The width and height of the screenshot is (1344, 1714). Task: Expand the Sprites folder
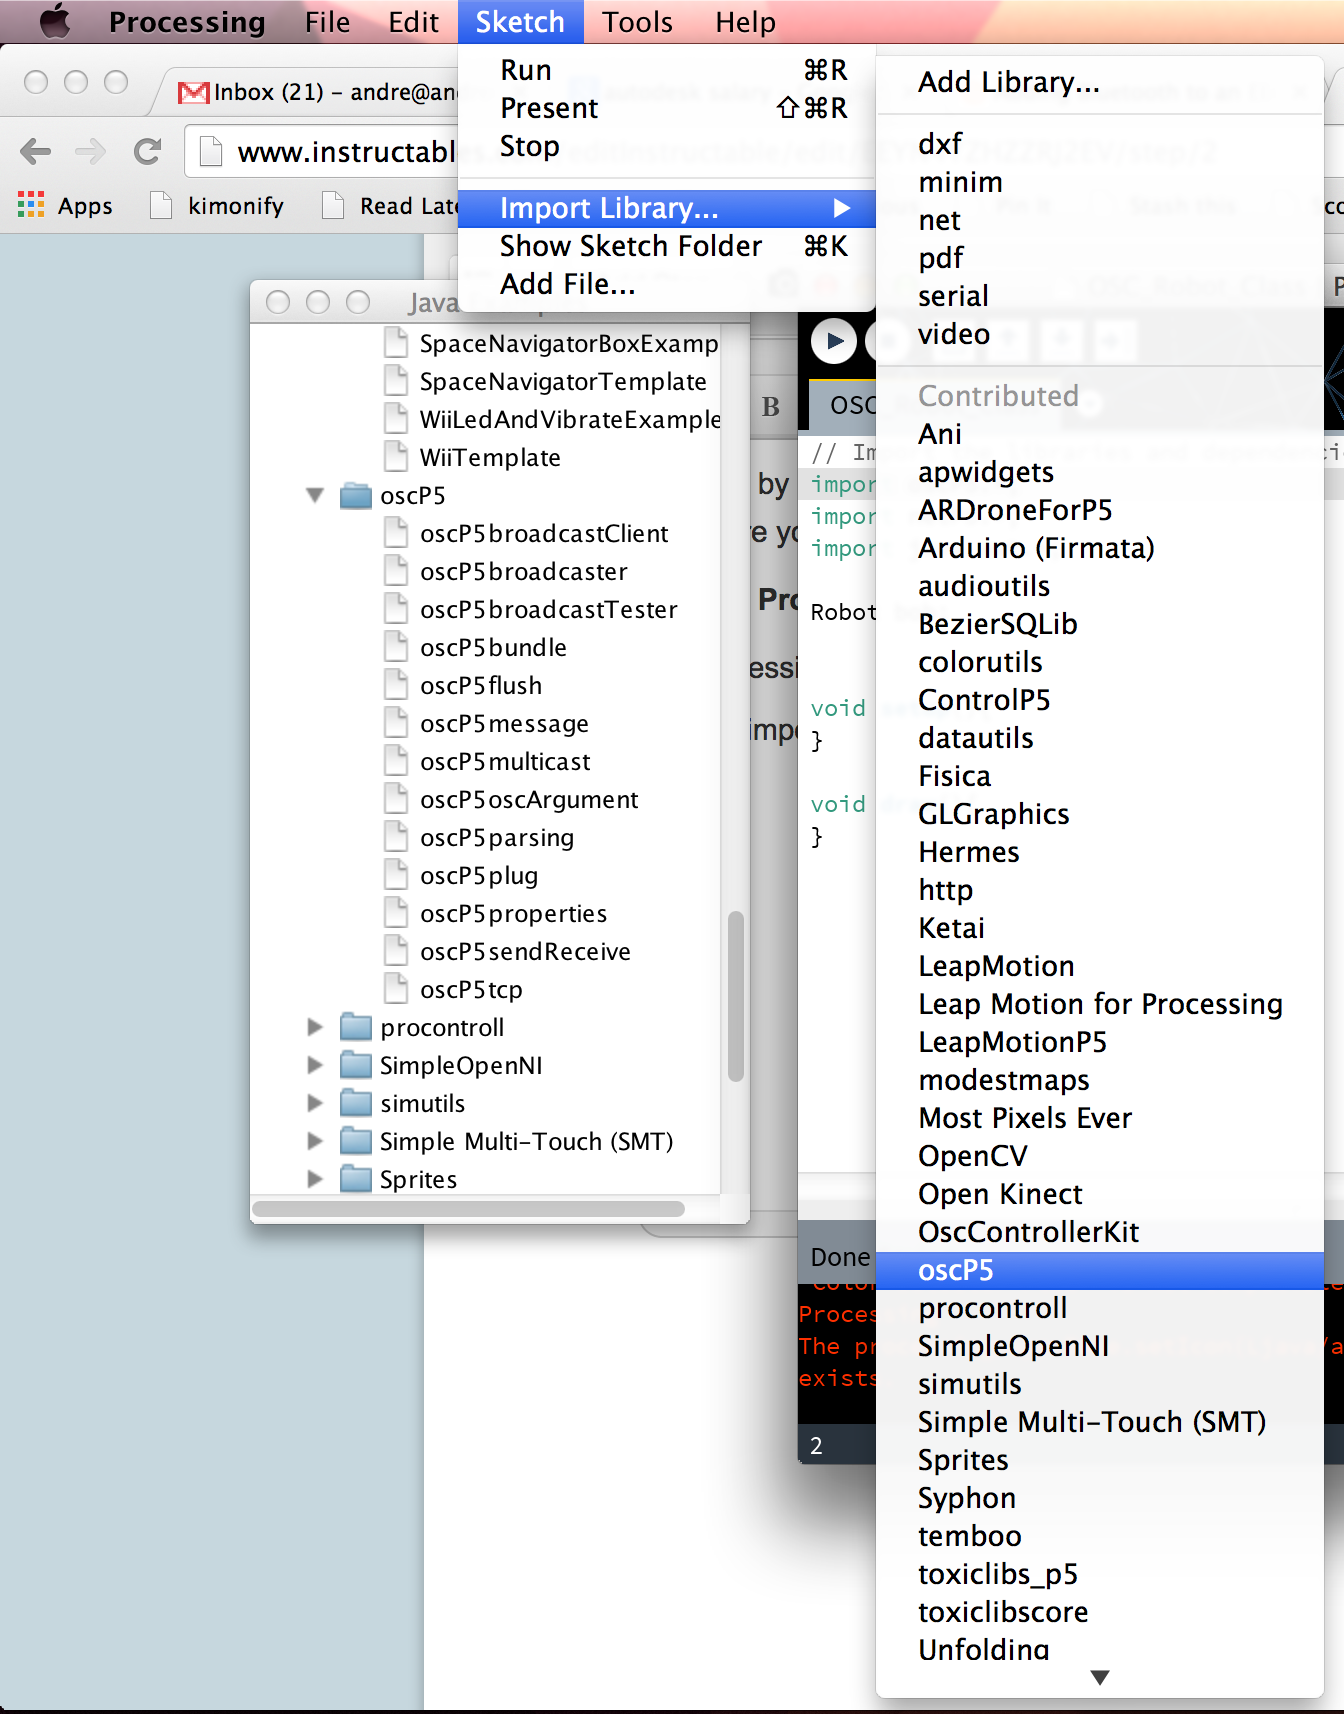click(x=315, y=1179)
